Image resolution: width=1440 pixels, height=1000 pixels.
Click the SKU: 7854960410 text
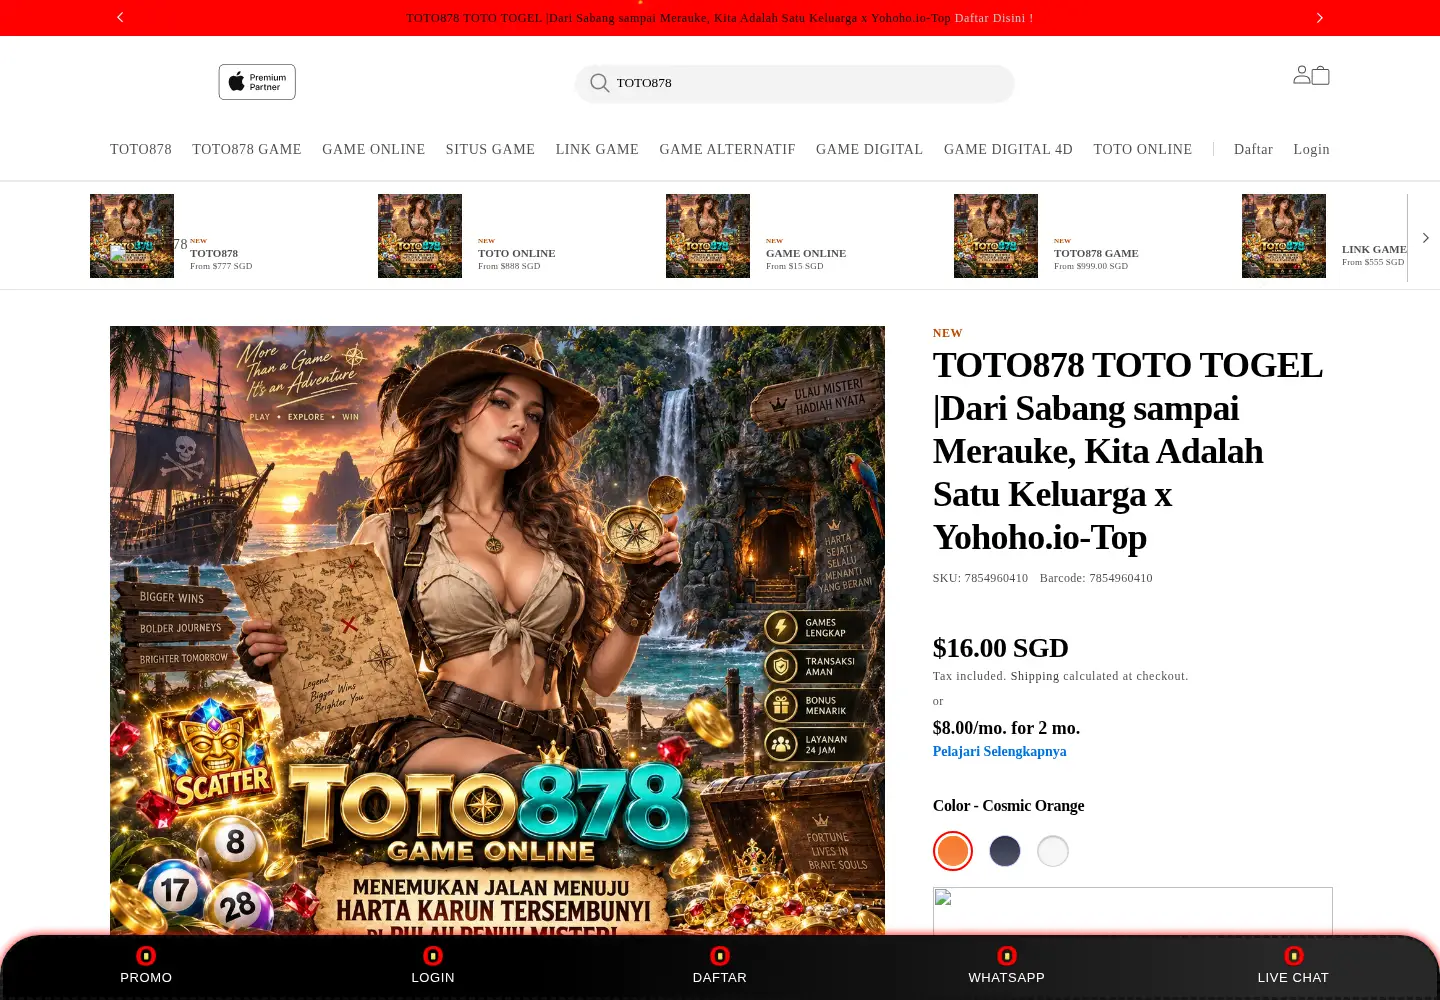(x=980, y=578)
